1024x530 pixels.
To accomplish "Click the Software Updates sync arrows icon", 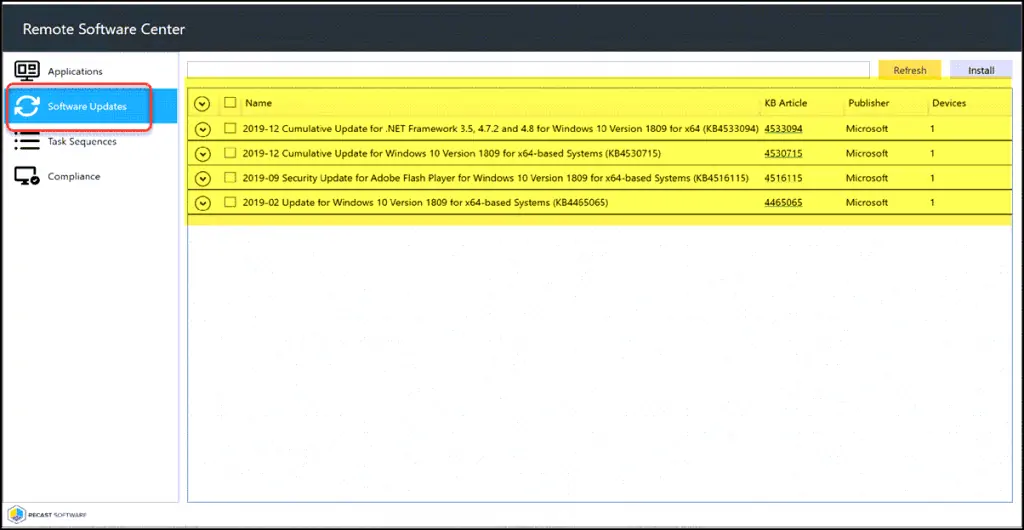I will tap(27, 106).
